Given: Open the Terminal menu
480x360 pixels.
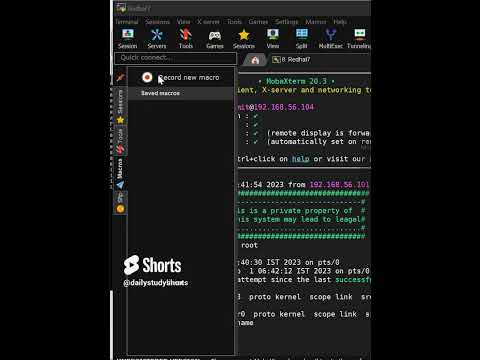Looking at the screenshot, I should tap(127, 22).
